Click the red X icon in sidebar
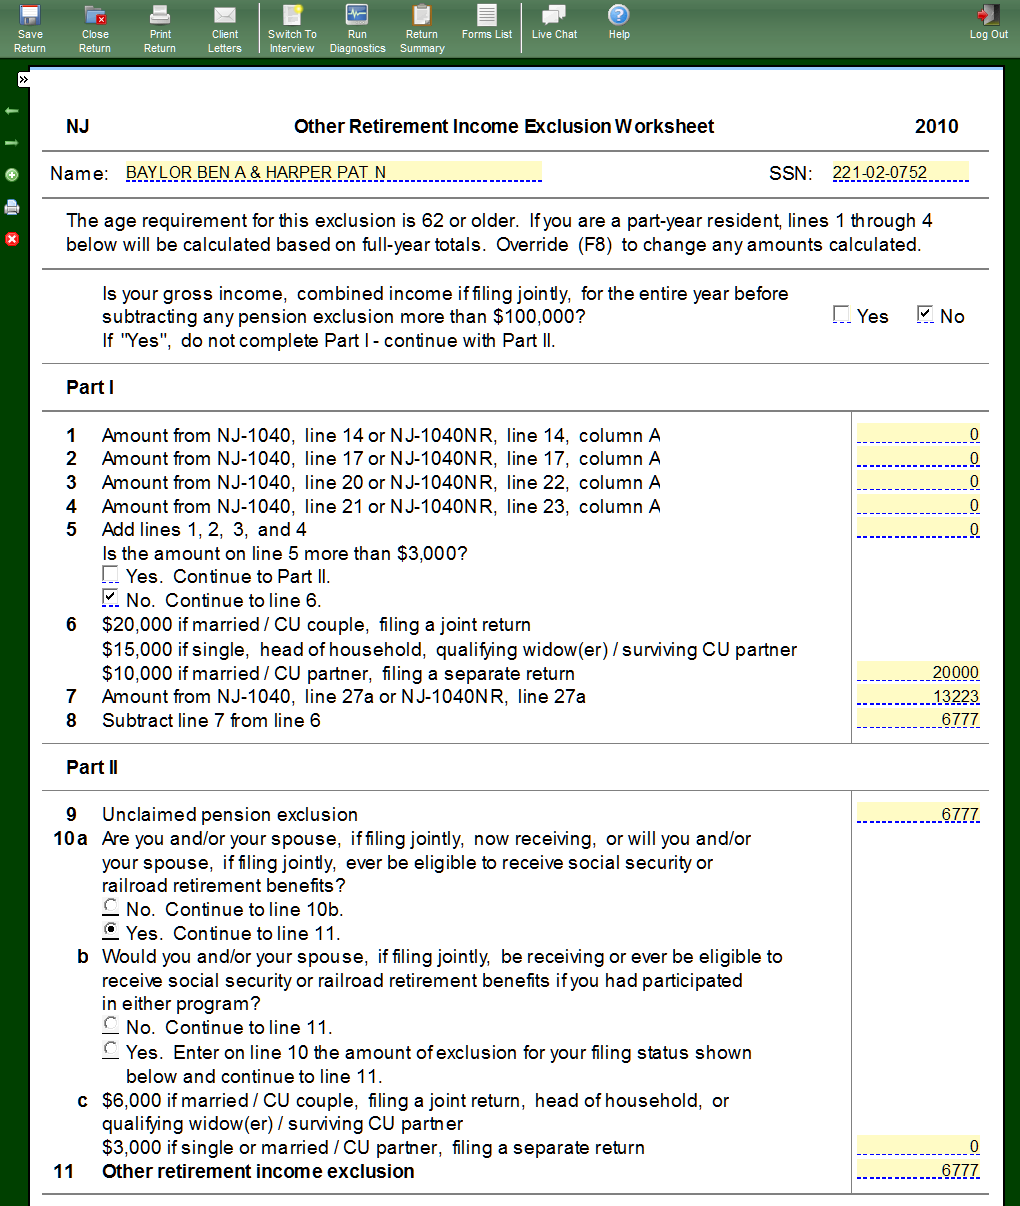Screen dimensions: 1020x1206 point(12,239)
